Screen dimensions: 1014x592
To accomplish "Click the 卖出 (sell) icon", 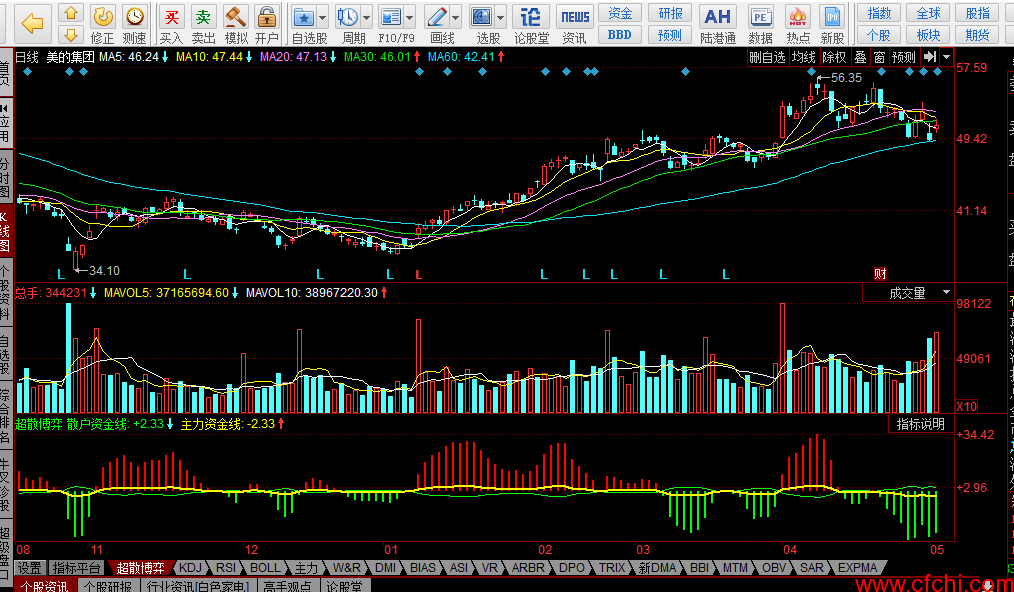I will [x=203, y=18].
